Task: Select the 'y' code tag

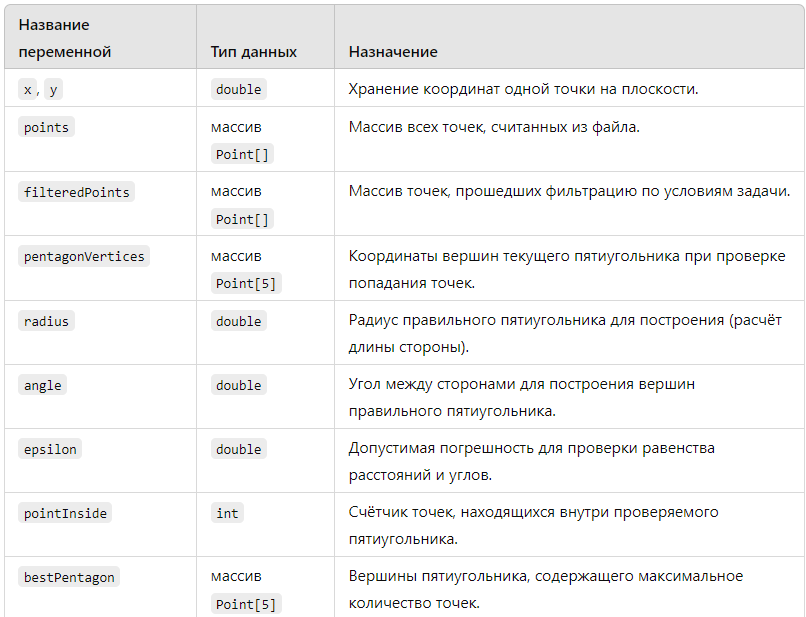Action: [53, 89]
